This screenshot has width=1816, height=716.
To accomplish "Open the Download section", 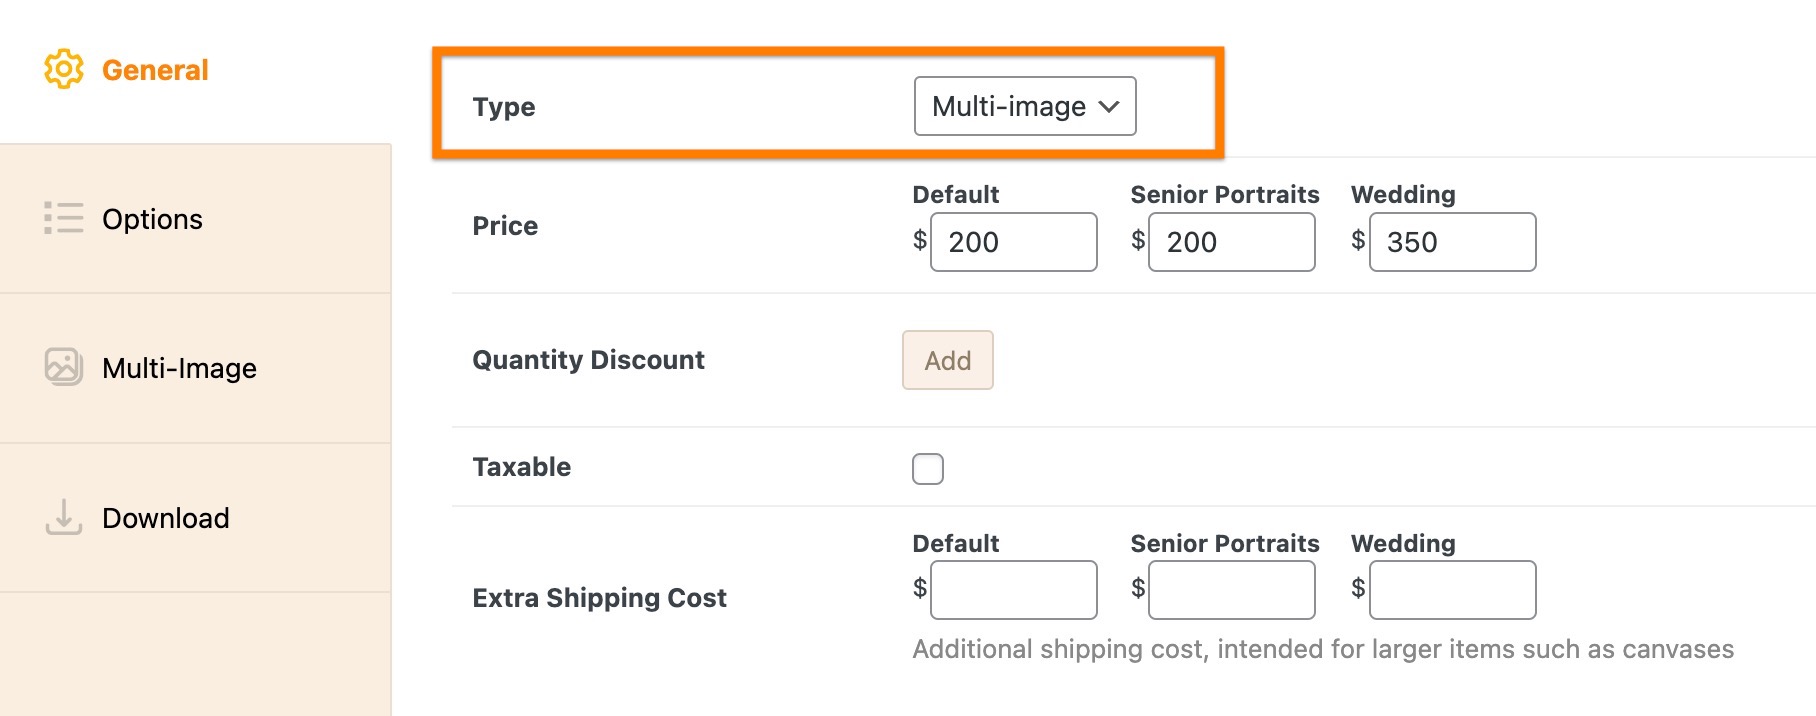I will 165,517.
